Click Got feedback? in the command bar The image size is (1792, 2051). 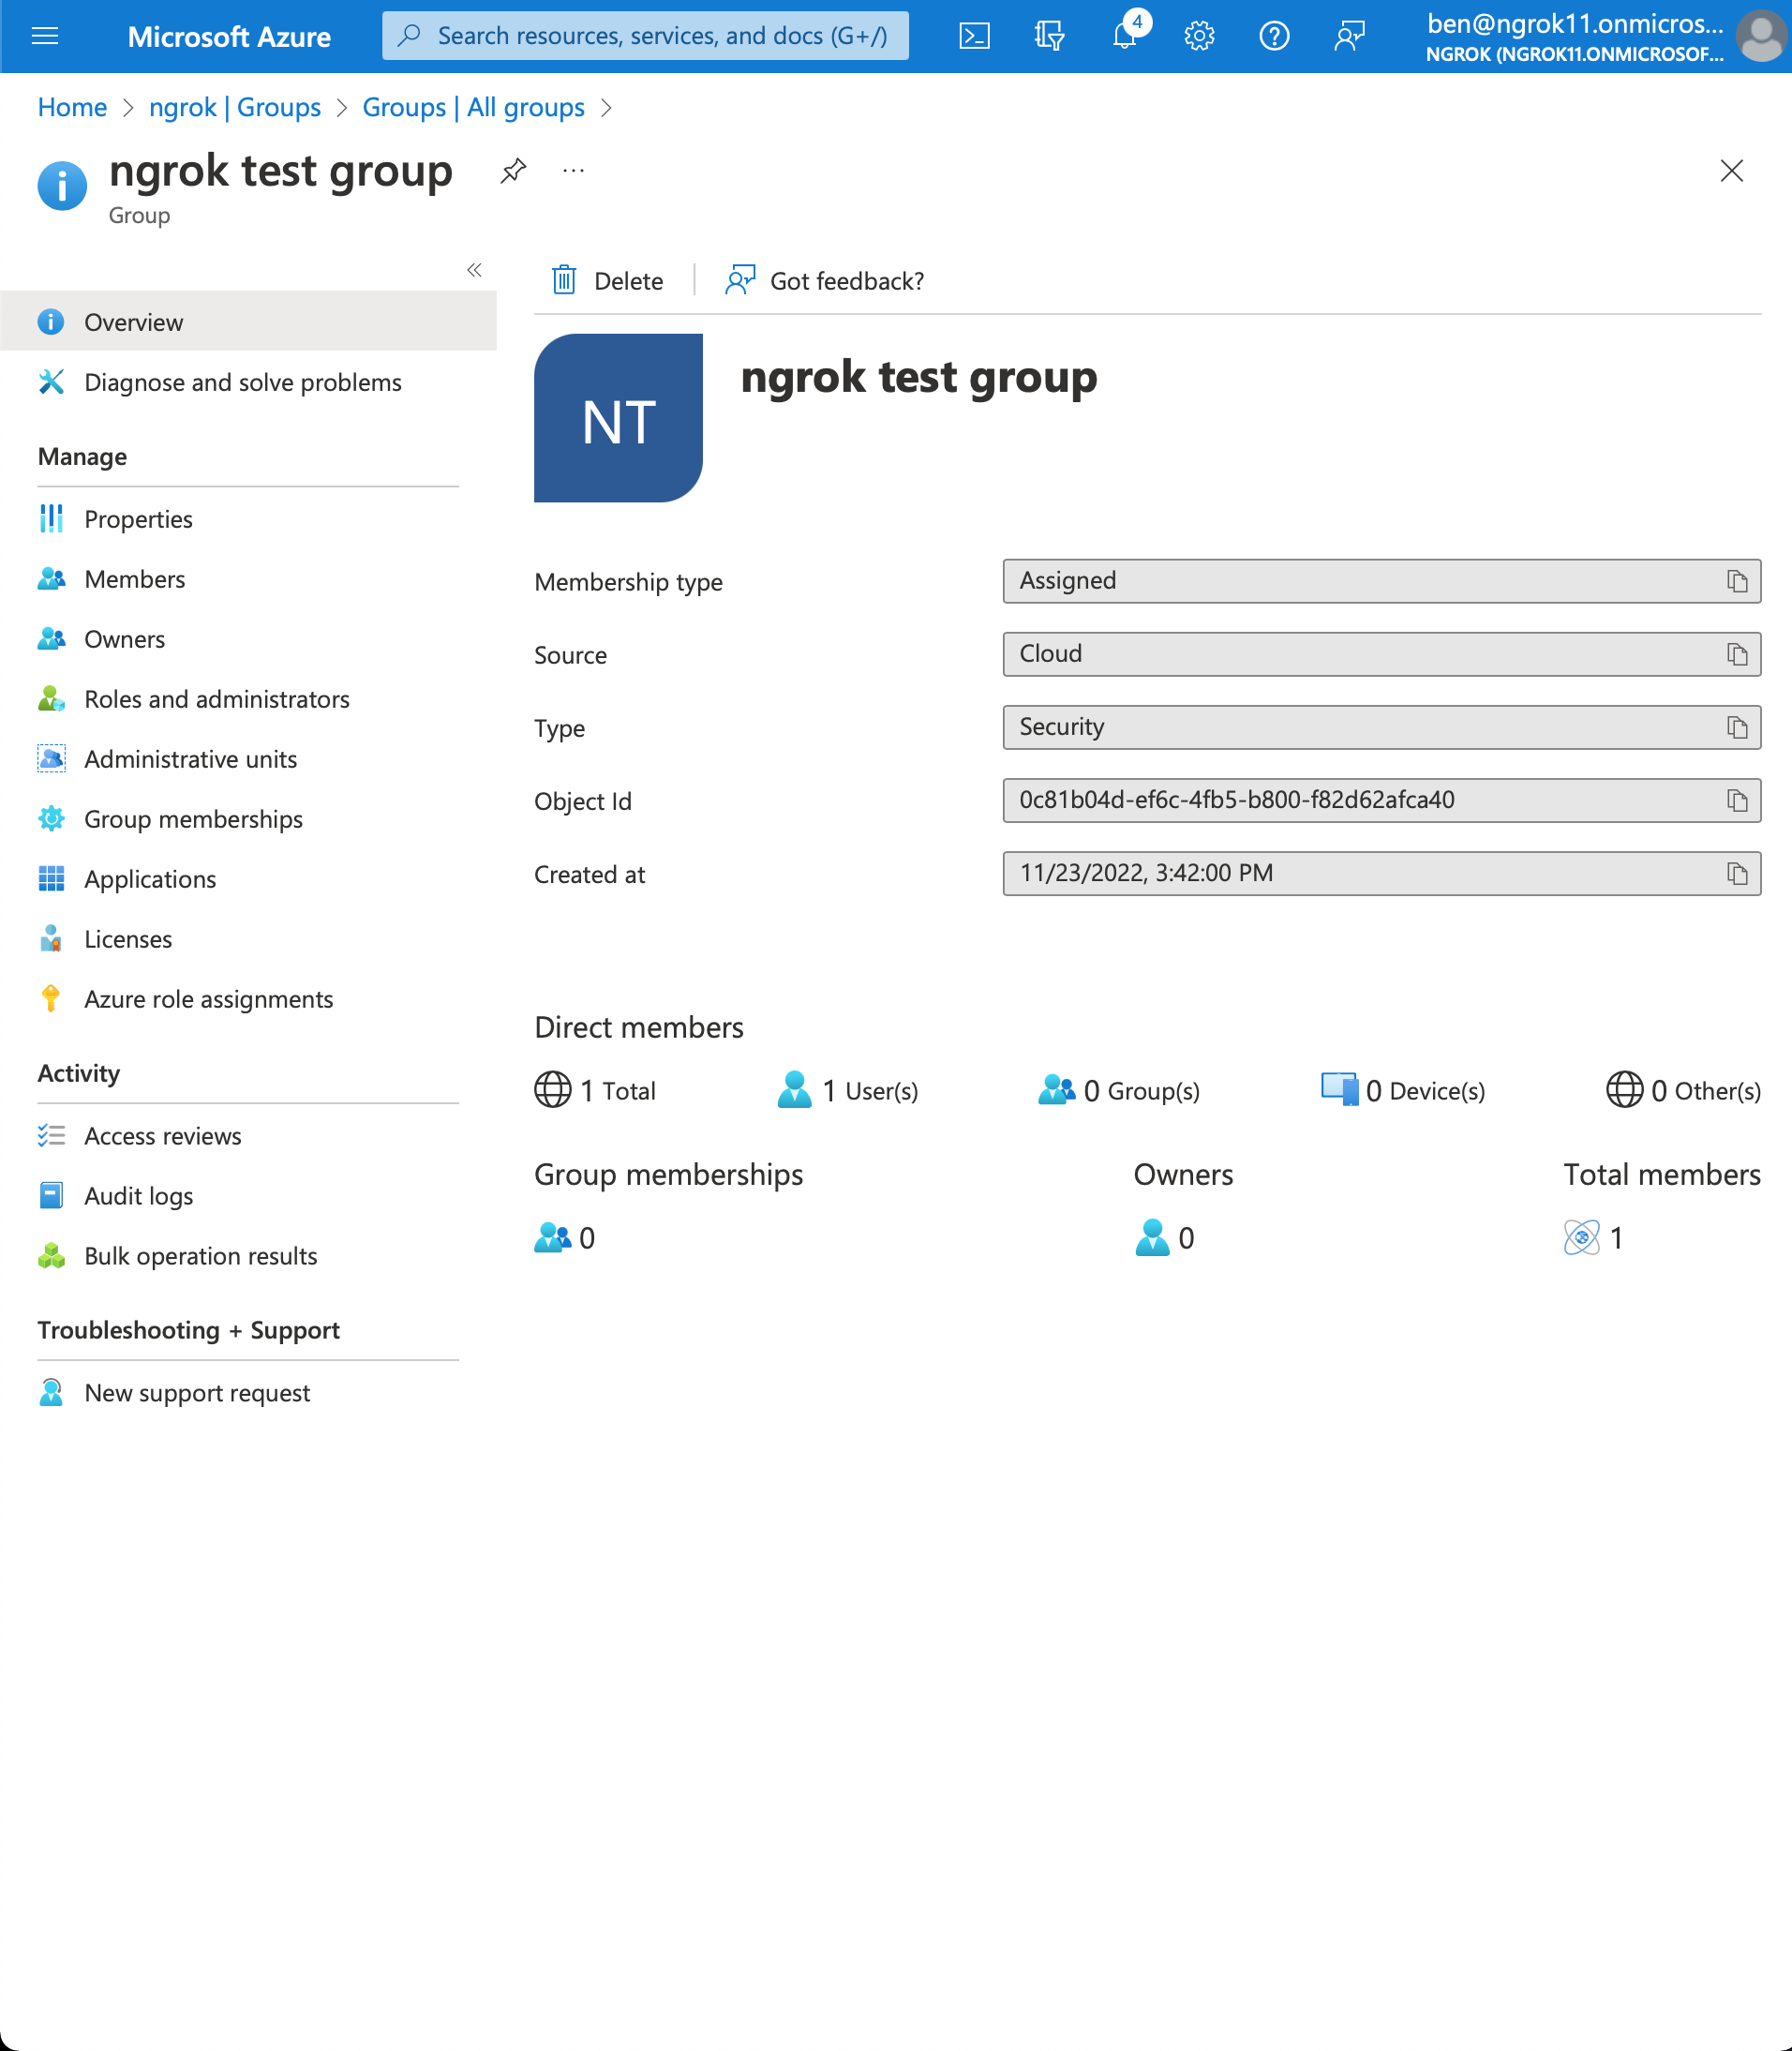[825, 280]
